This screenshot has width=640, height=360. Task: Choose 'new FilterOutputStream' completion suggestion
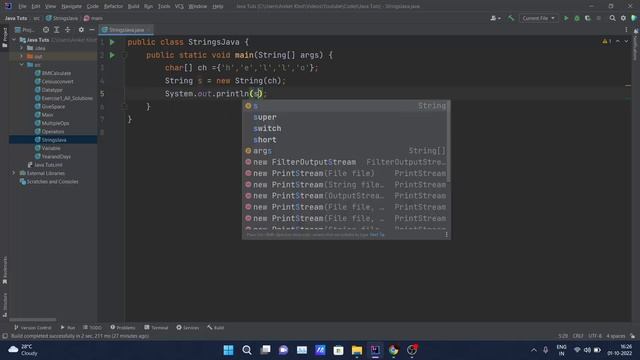[345, 162]
